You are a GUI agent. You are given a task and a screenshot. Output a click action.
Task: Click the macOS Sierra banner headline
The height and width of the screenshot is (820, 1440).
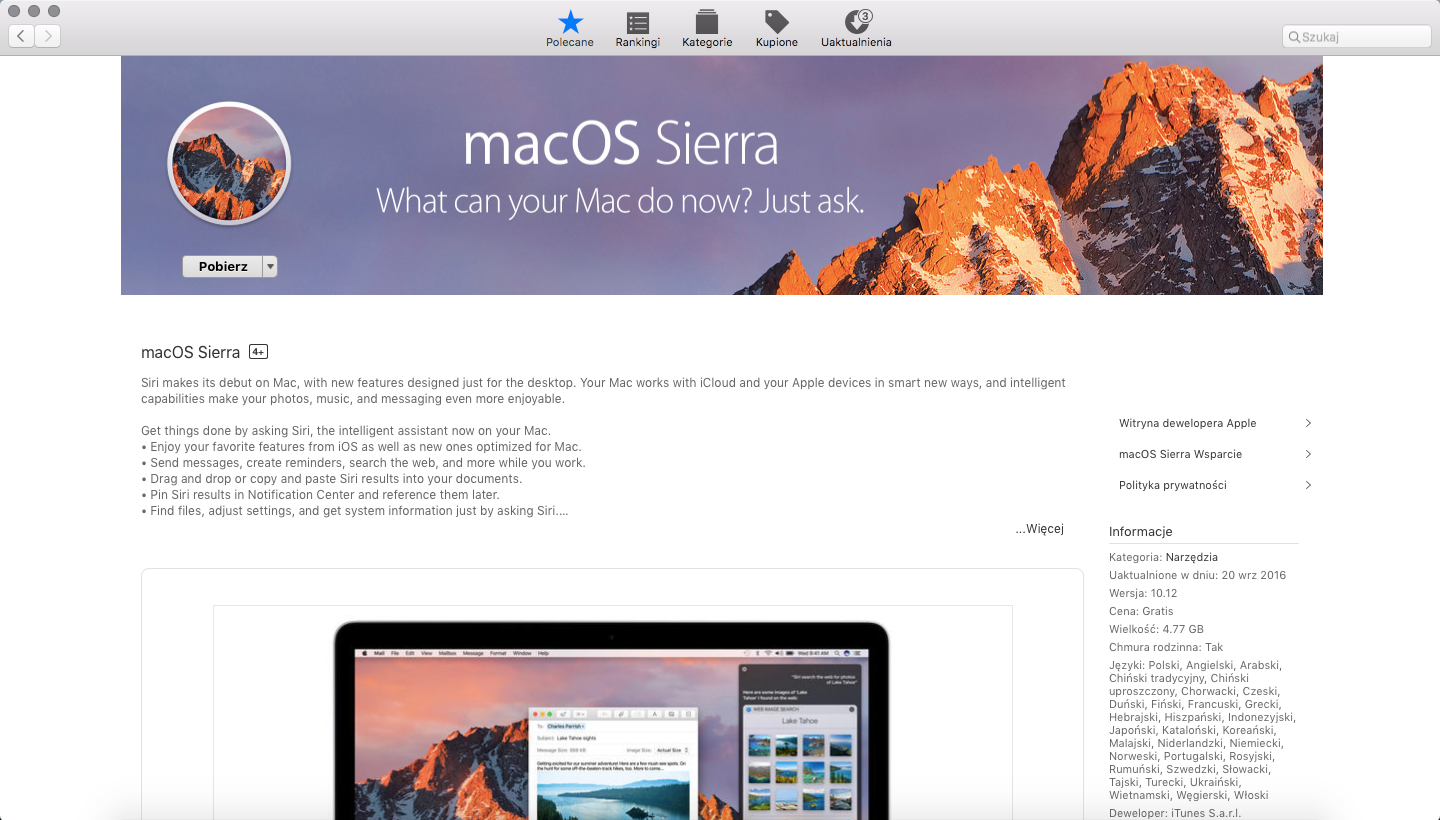[x=621, y=145]
